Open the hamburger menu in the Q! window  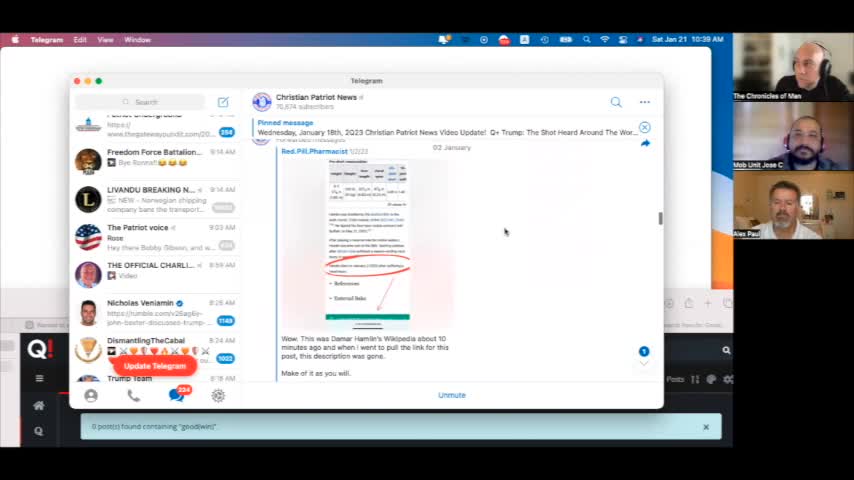[39, 378]
